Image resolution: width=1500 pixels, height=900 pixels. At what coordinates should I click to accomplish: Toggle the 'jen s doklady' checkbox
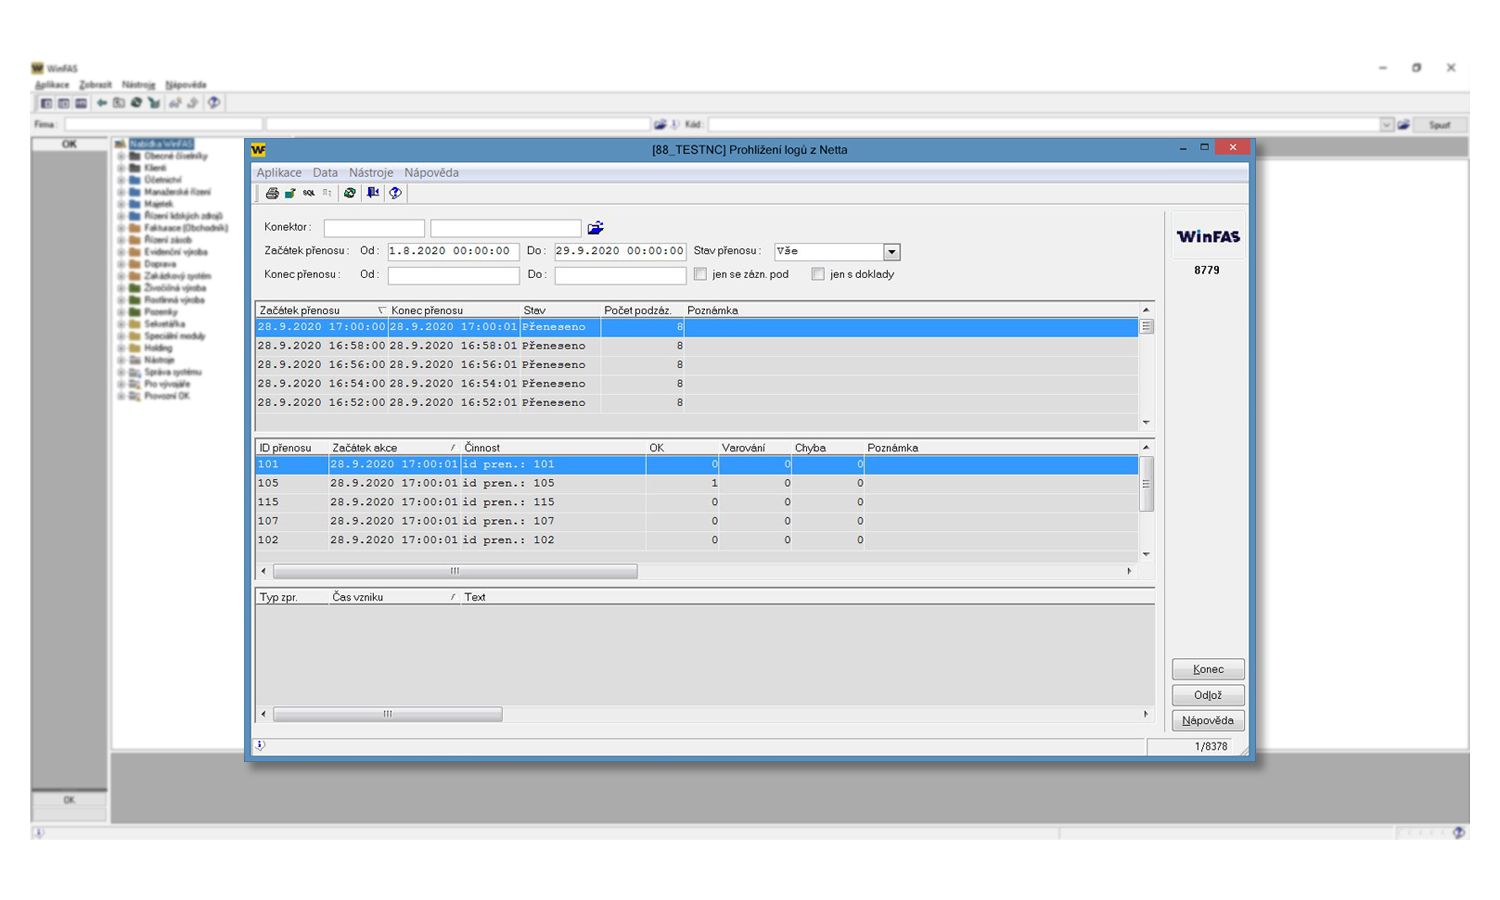[818, 274]
